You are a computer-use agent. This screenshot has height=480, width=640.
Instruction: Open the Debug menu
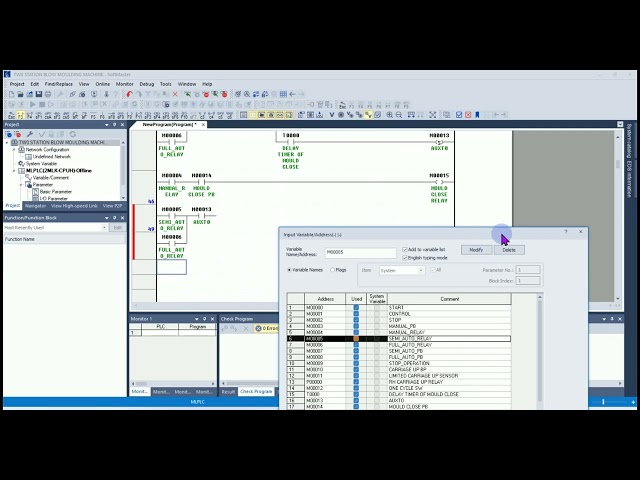pyautogui.click(x=147, y=84)
